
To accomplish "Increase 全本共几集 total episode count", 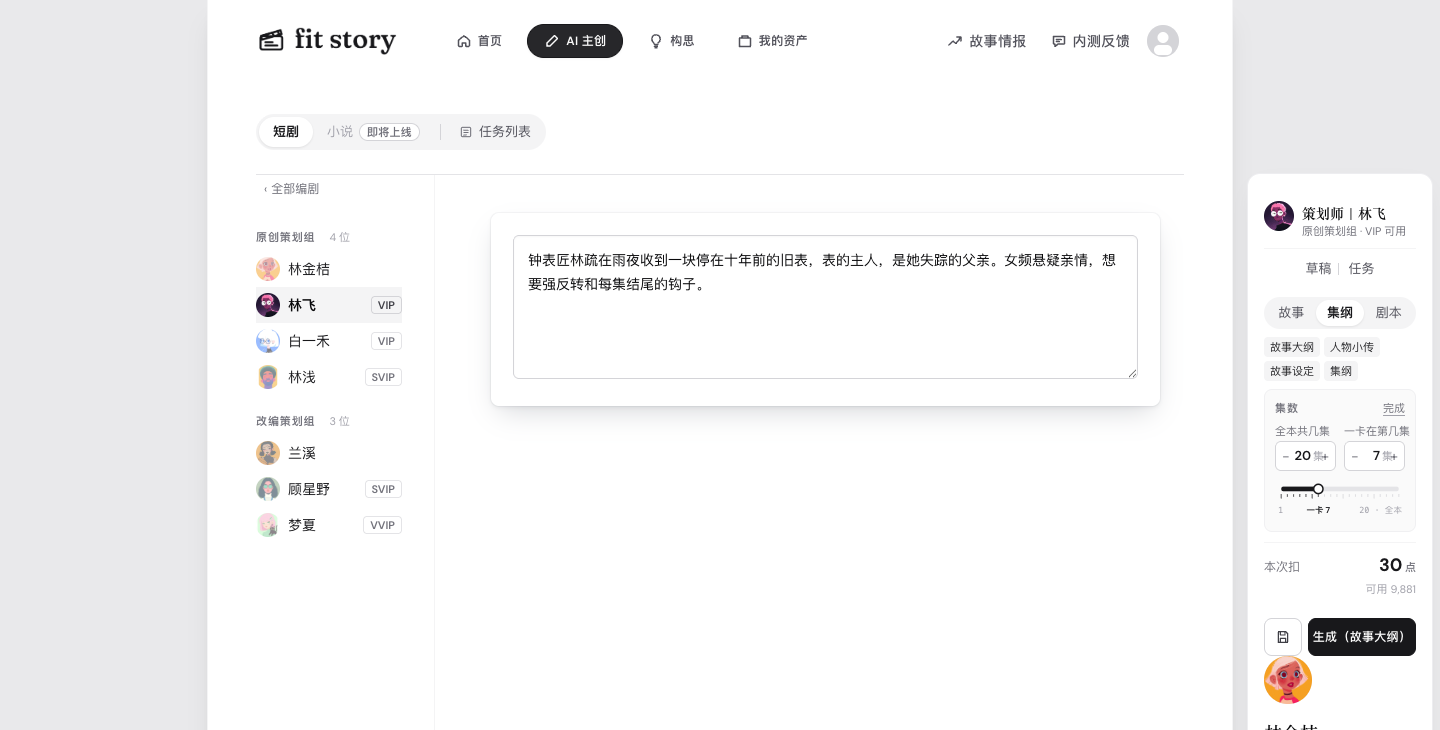I will click(1325, 457).
